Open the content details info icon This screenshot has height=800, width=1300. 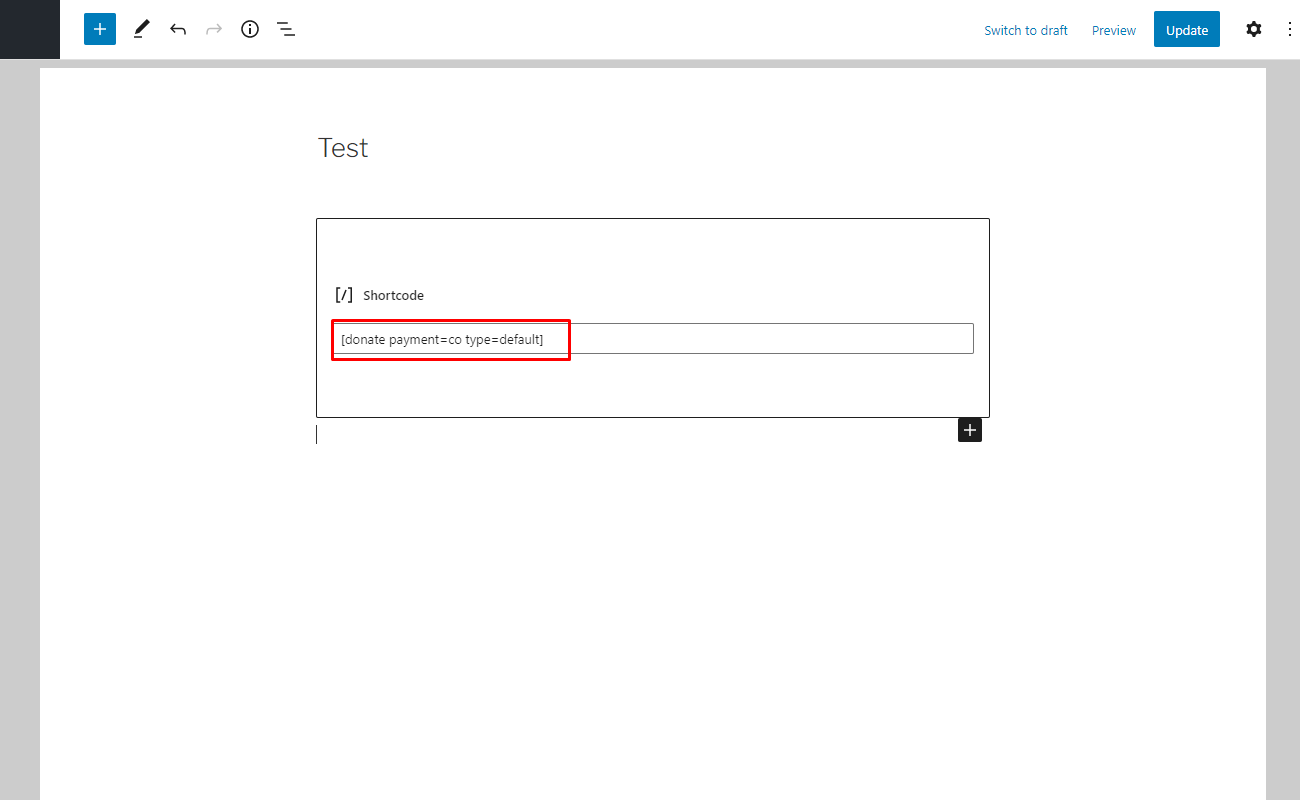[250, 29]
